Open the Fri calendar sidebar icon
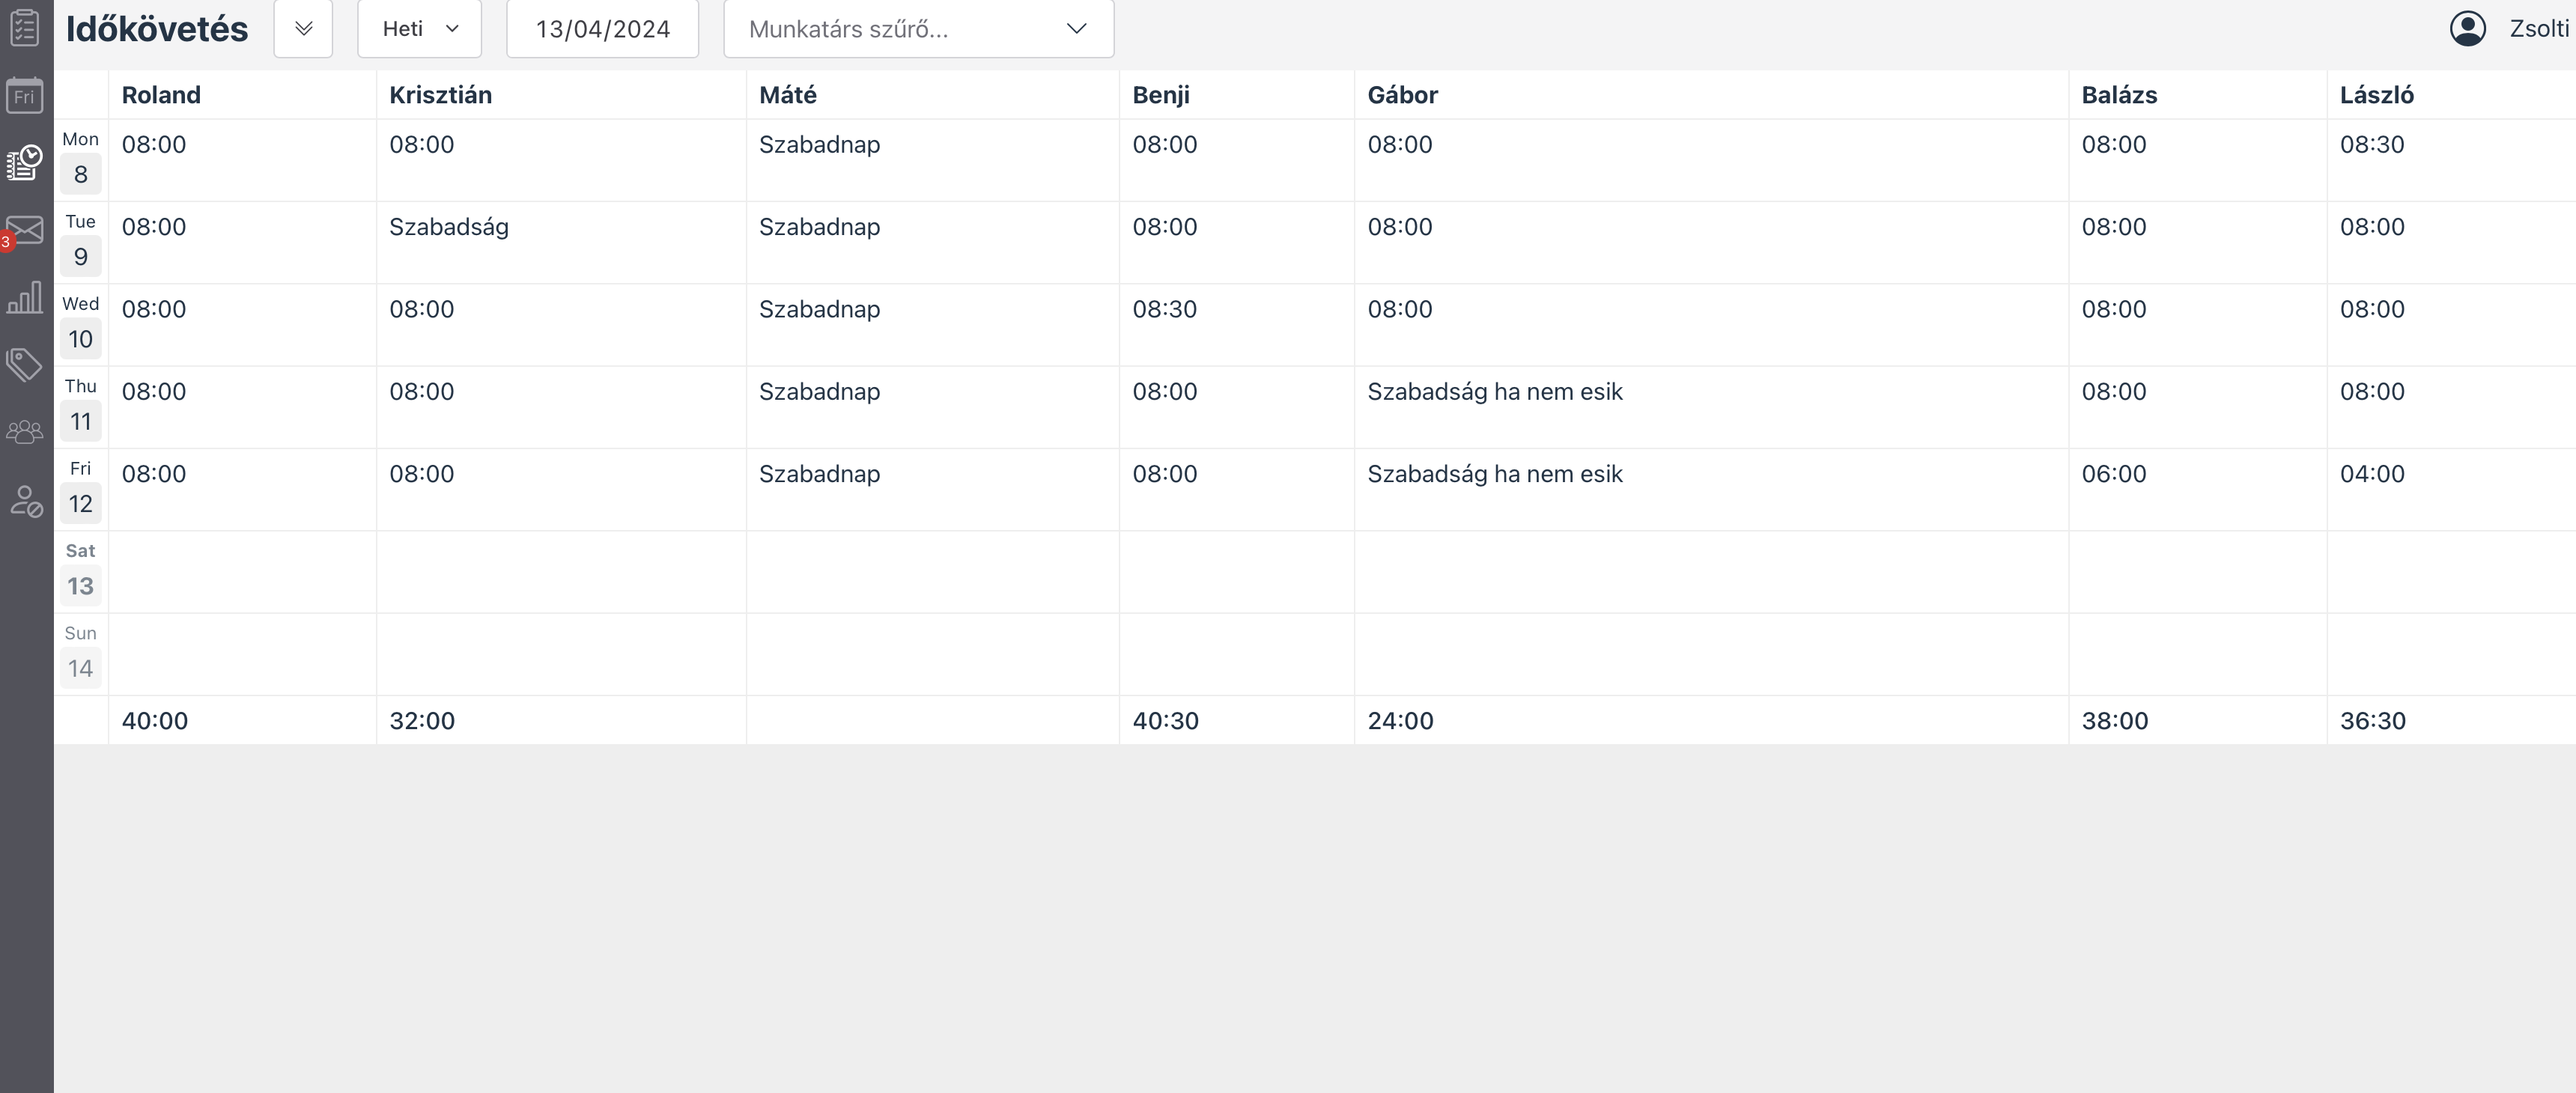The image size is (2576, 1093). (25, 96)
